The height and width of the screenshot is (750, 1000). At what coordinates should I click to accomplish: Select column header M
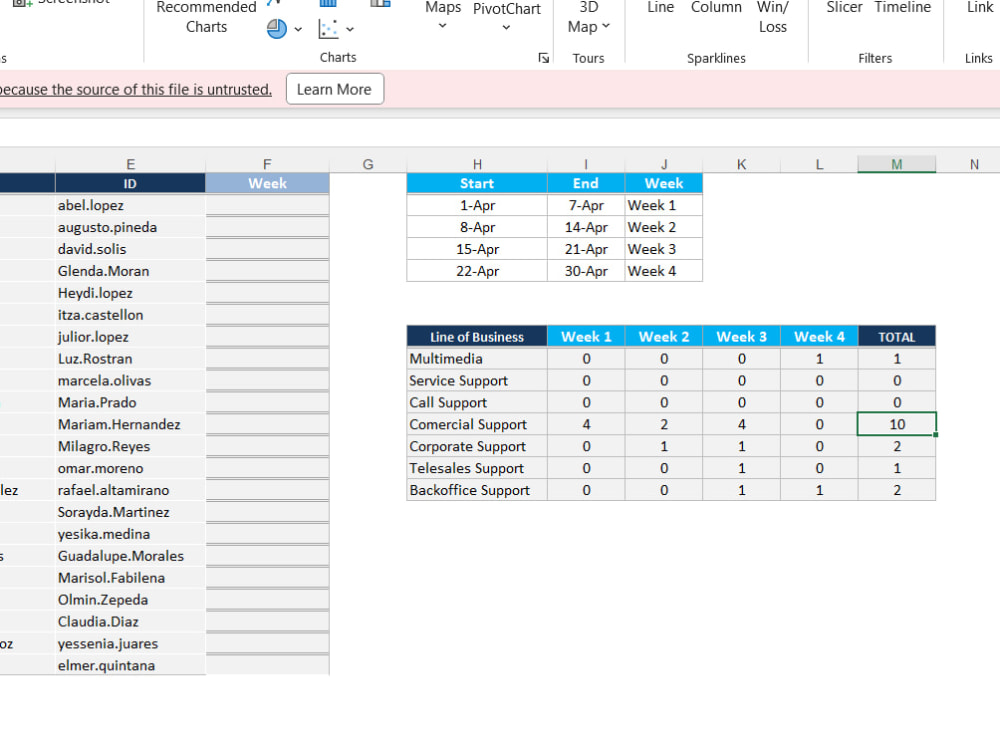click(896, 164)
